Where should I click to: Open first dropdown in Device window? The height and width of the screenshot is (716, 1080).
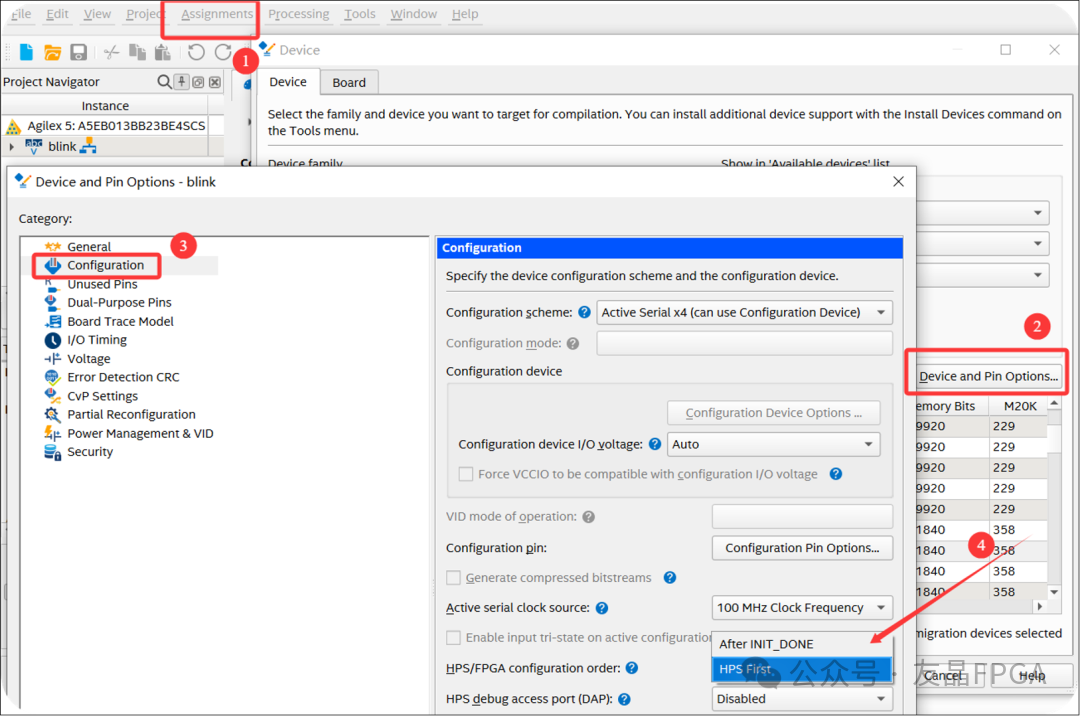click(983, 213)
